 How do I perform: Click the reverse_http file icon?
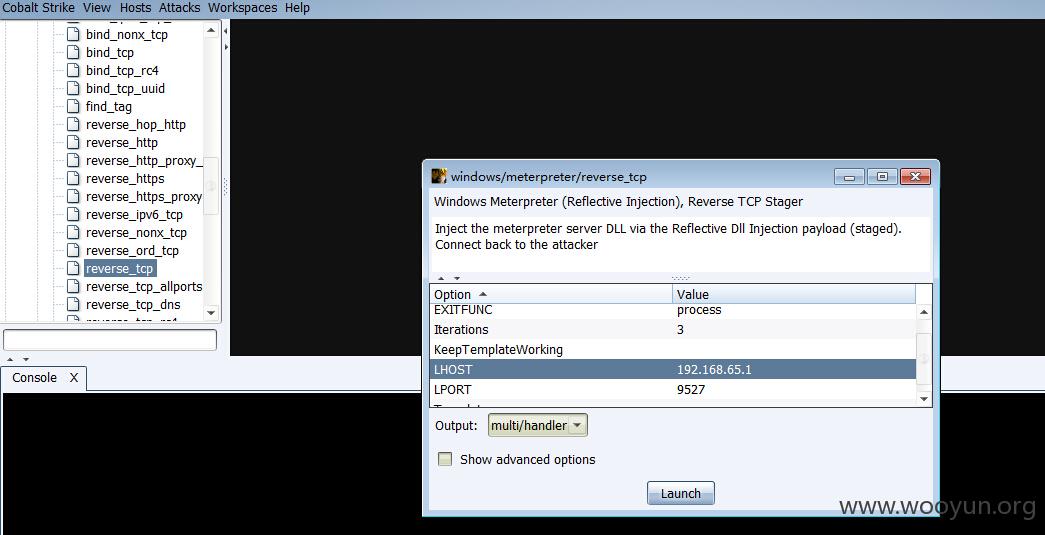coord(73,143)
